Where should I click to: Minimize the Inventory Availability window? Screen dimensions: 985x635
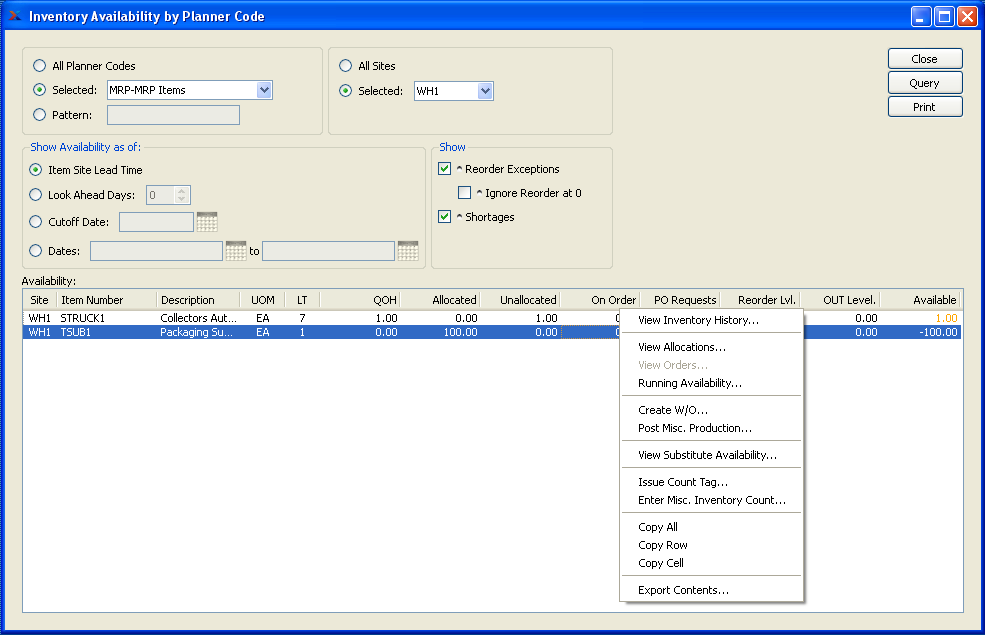tap(921, 17)
